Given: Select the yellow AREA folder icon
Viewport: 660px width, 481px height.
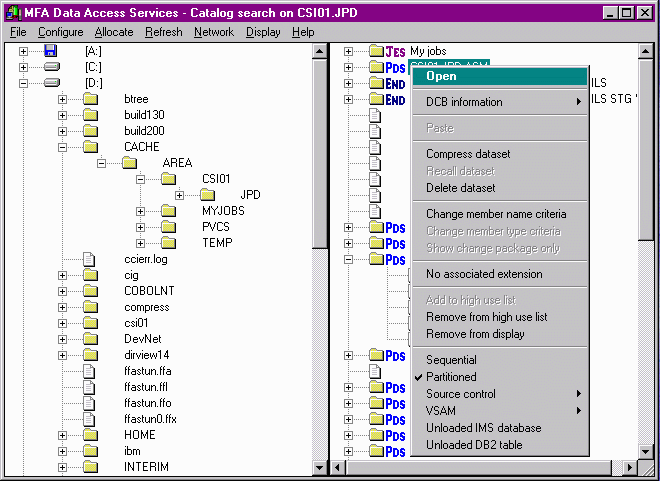Looking at the screenshot, I should coord(129,163).
